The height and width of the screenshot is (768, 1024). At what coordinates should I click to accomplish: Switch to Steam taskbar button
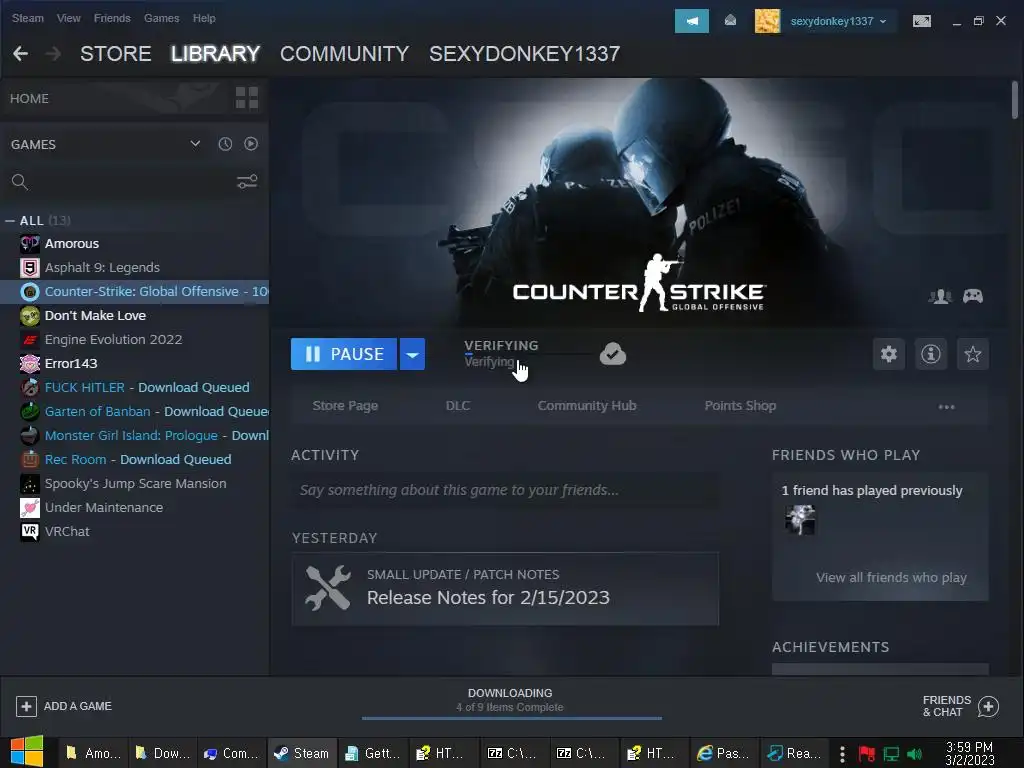click(302, 754)
